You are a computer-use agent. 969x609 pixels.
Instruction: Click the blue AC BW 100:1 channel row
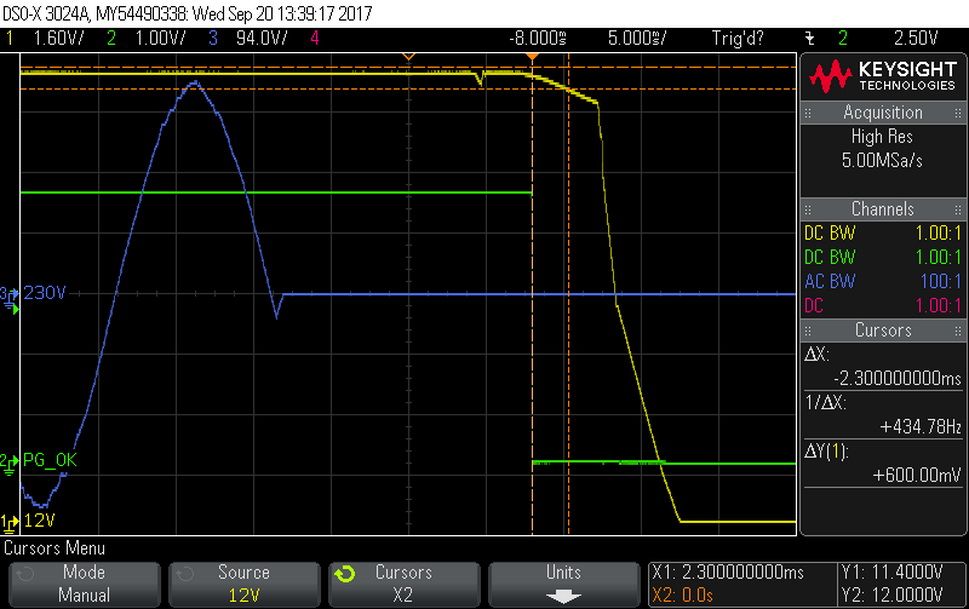(x=882, y=281)
